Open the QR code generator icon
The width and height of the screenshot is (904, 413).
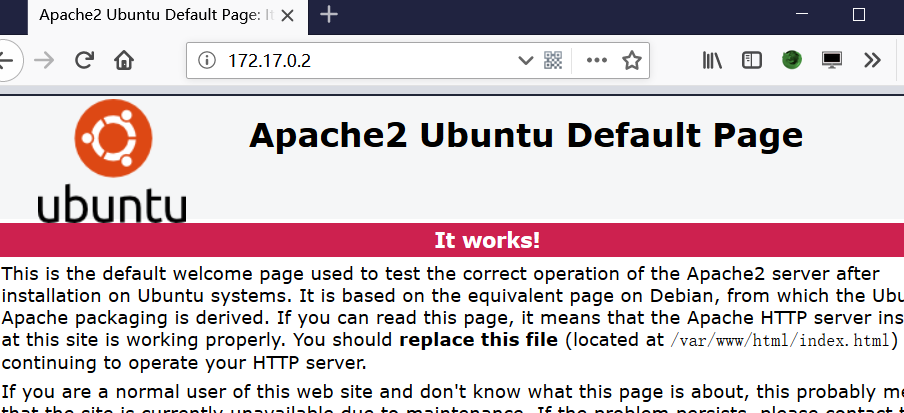[553, 60]
